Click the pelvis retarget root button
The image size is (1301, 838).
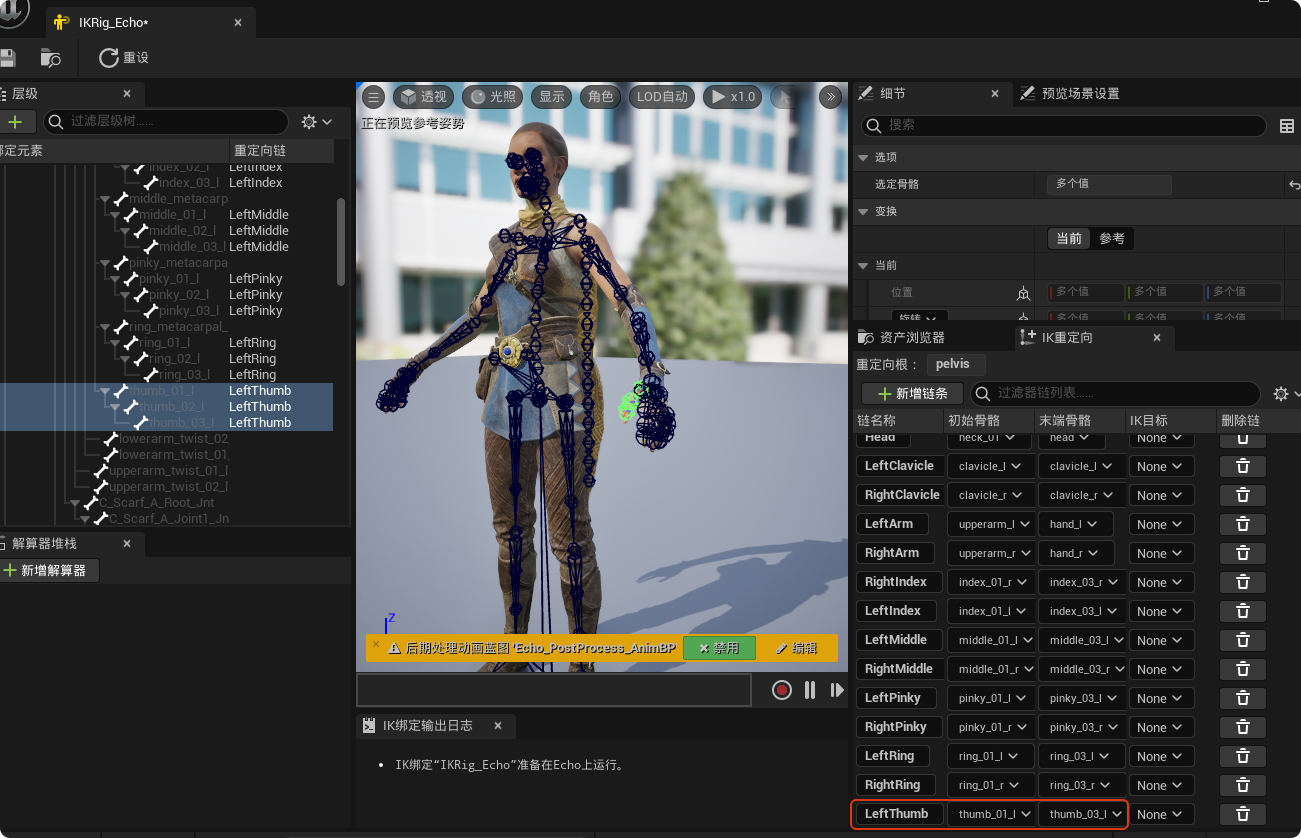coord(956,364)
